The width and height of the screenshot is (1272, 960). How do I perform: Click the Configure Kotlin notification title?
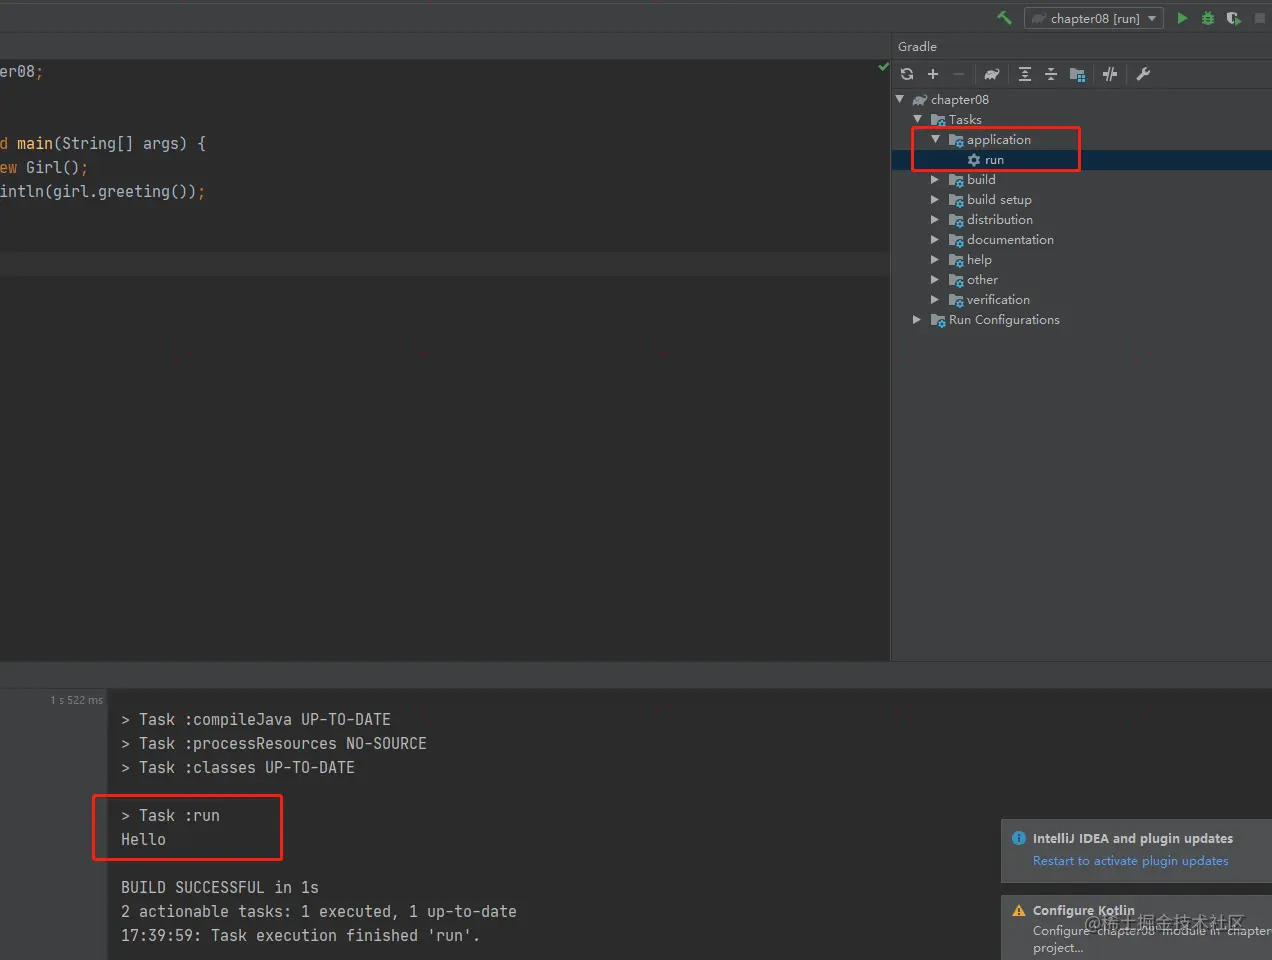pos(1084,911)
